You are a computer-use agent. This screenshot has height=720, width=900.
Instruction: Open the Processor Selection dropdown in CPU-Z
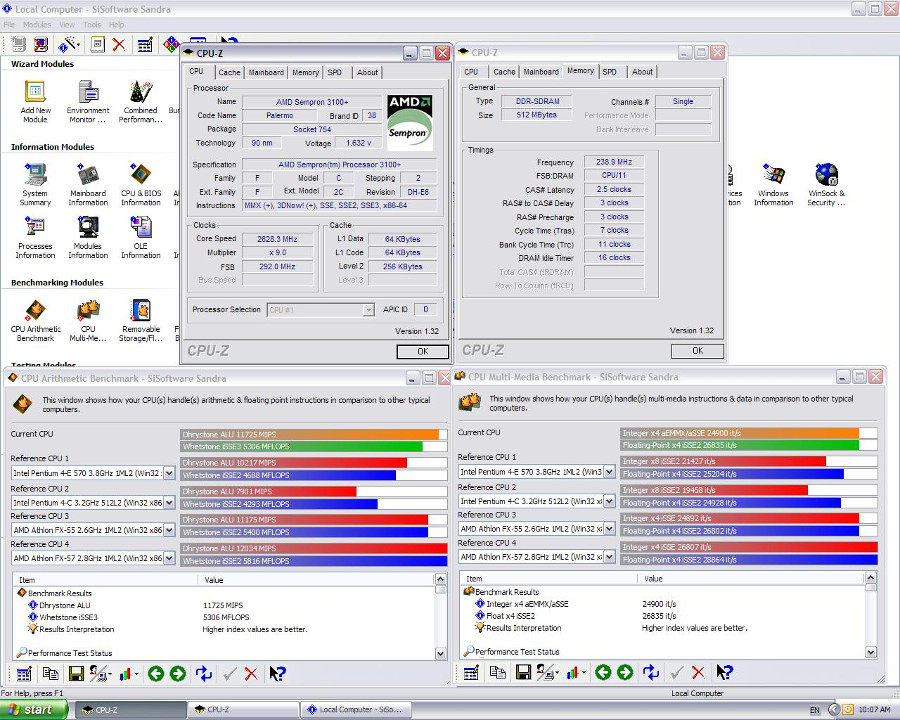pos(368,310)
